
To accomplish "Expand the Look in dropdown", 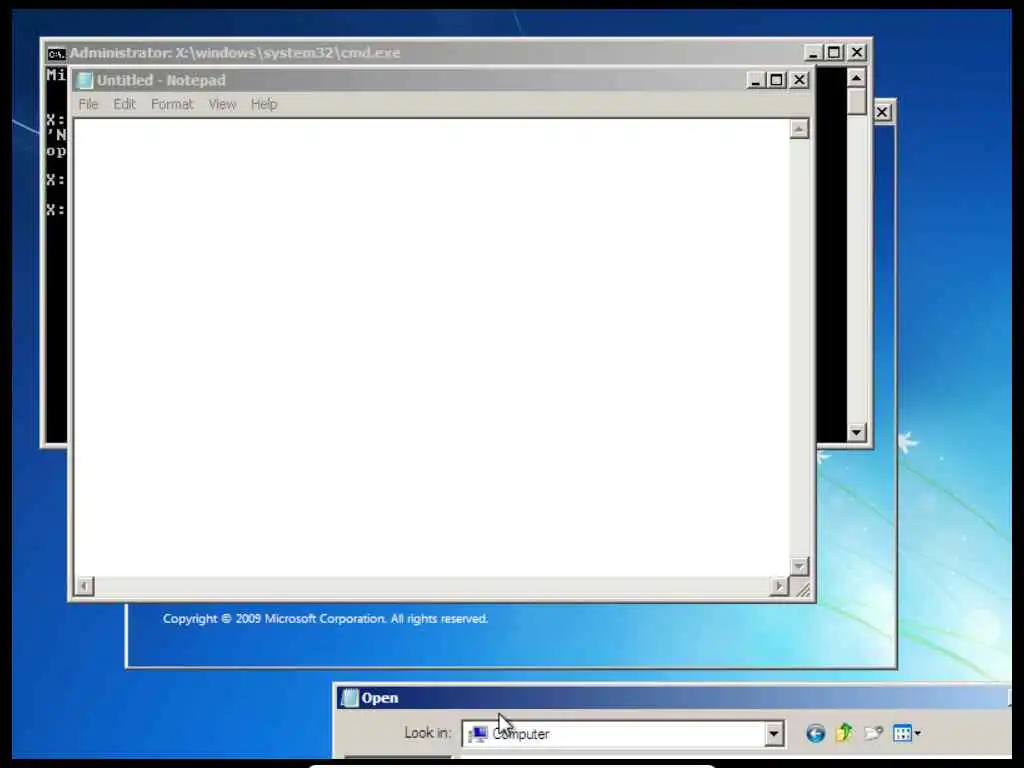I will [x=774, y=734].
